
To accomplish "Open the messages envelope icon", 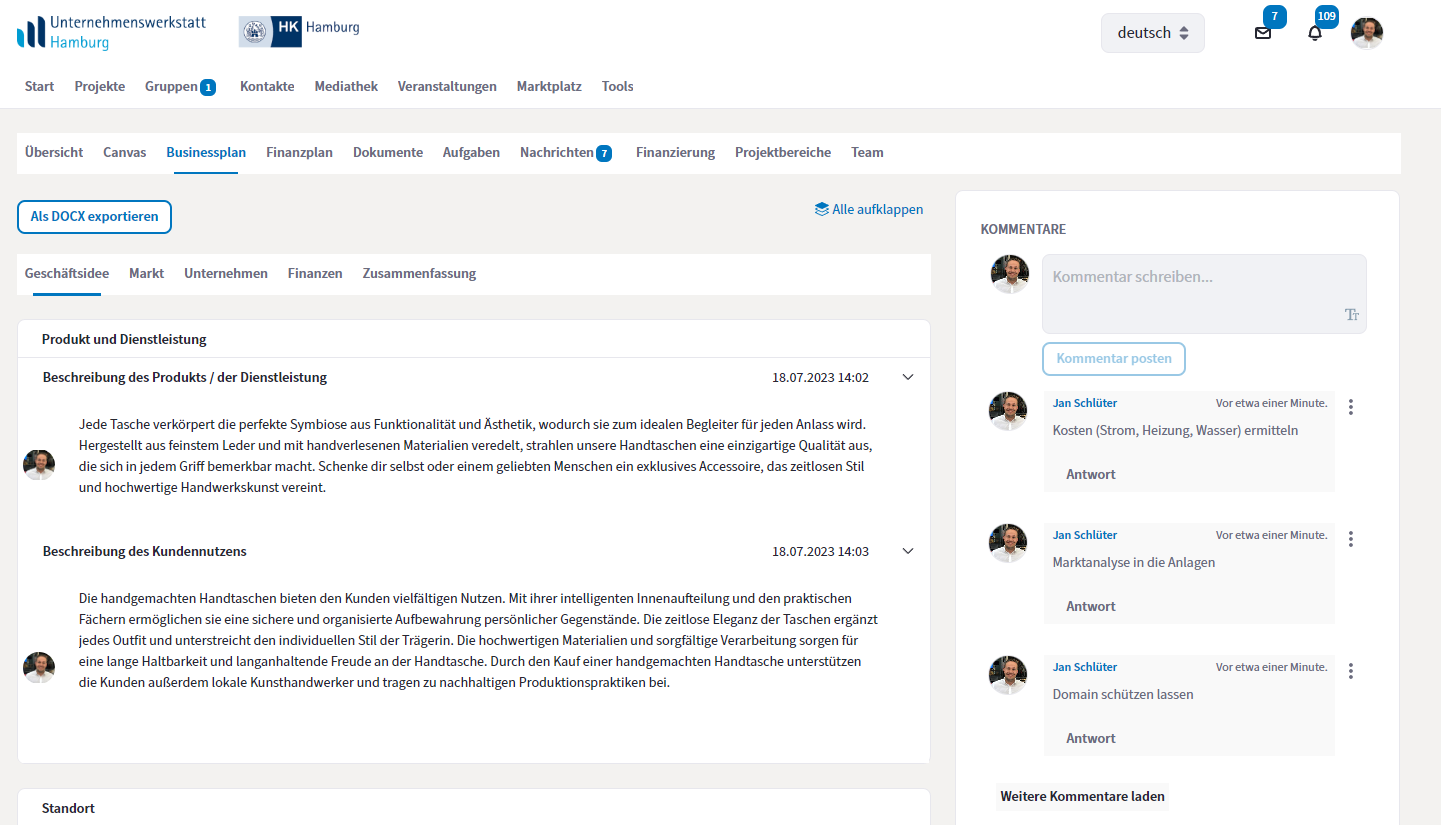I will [1263, 33].
